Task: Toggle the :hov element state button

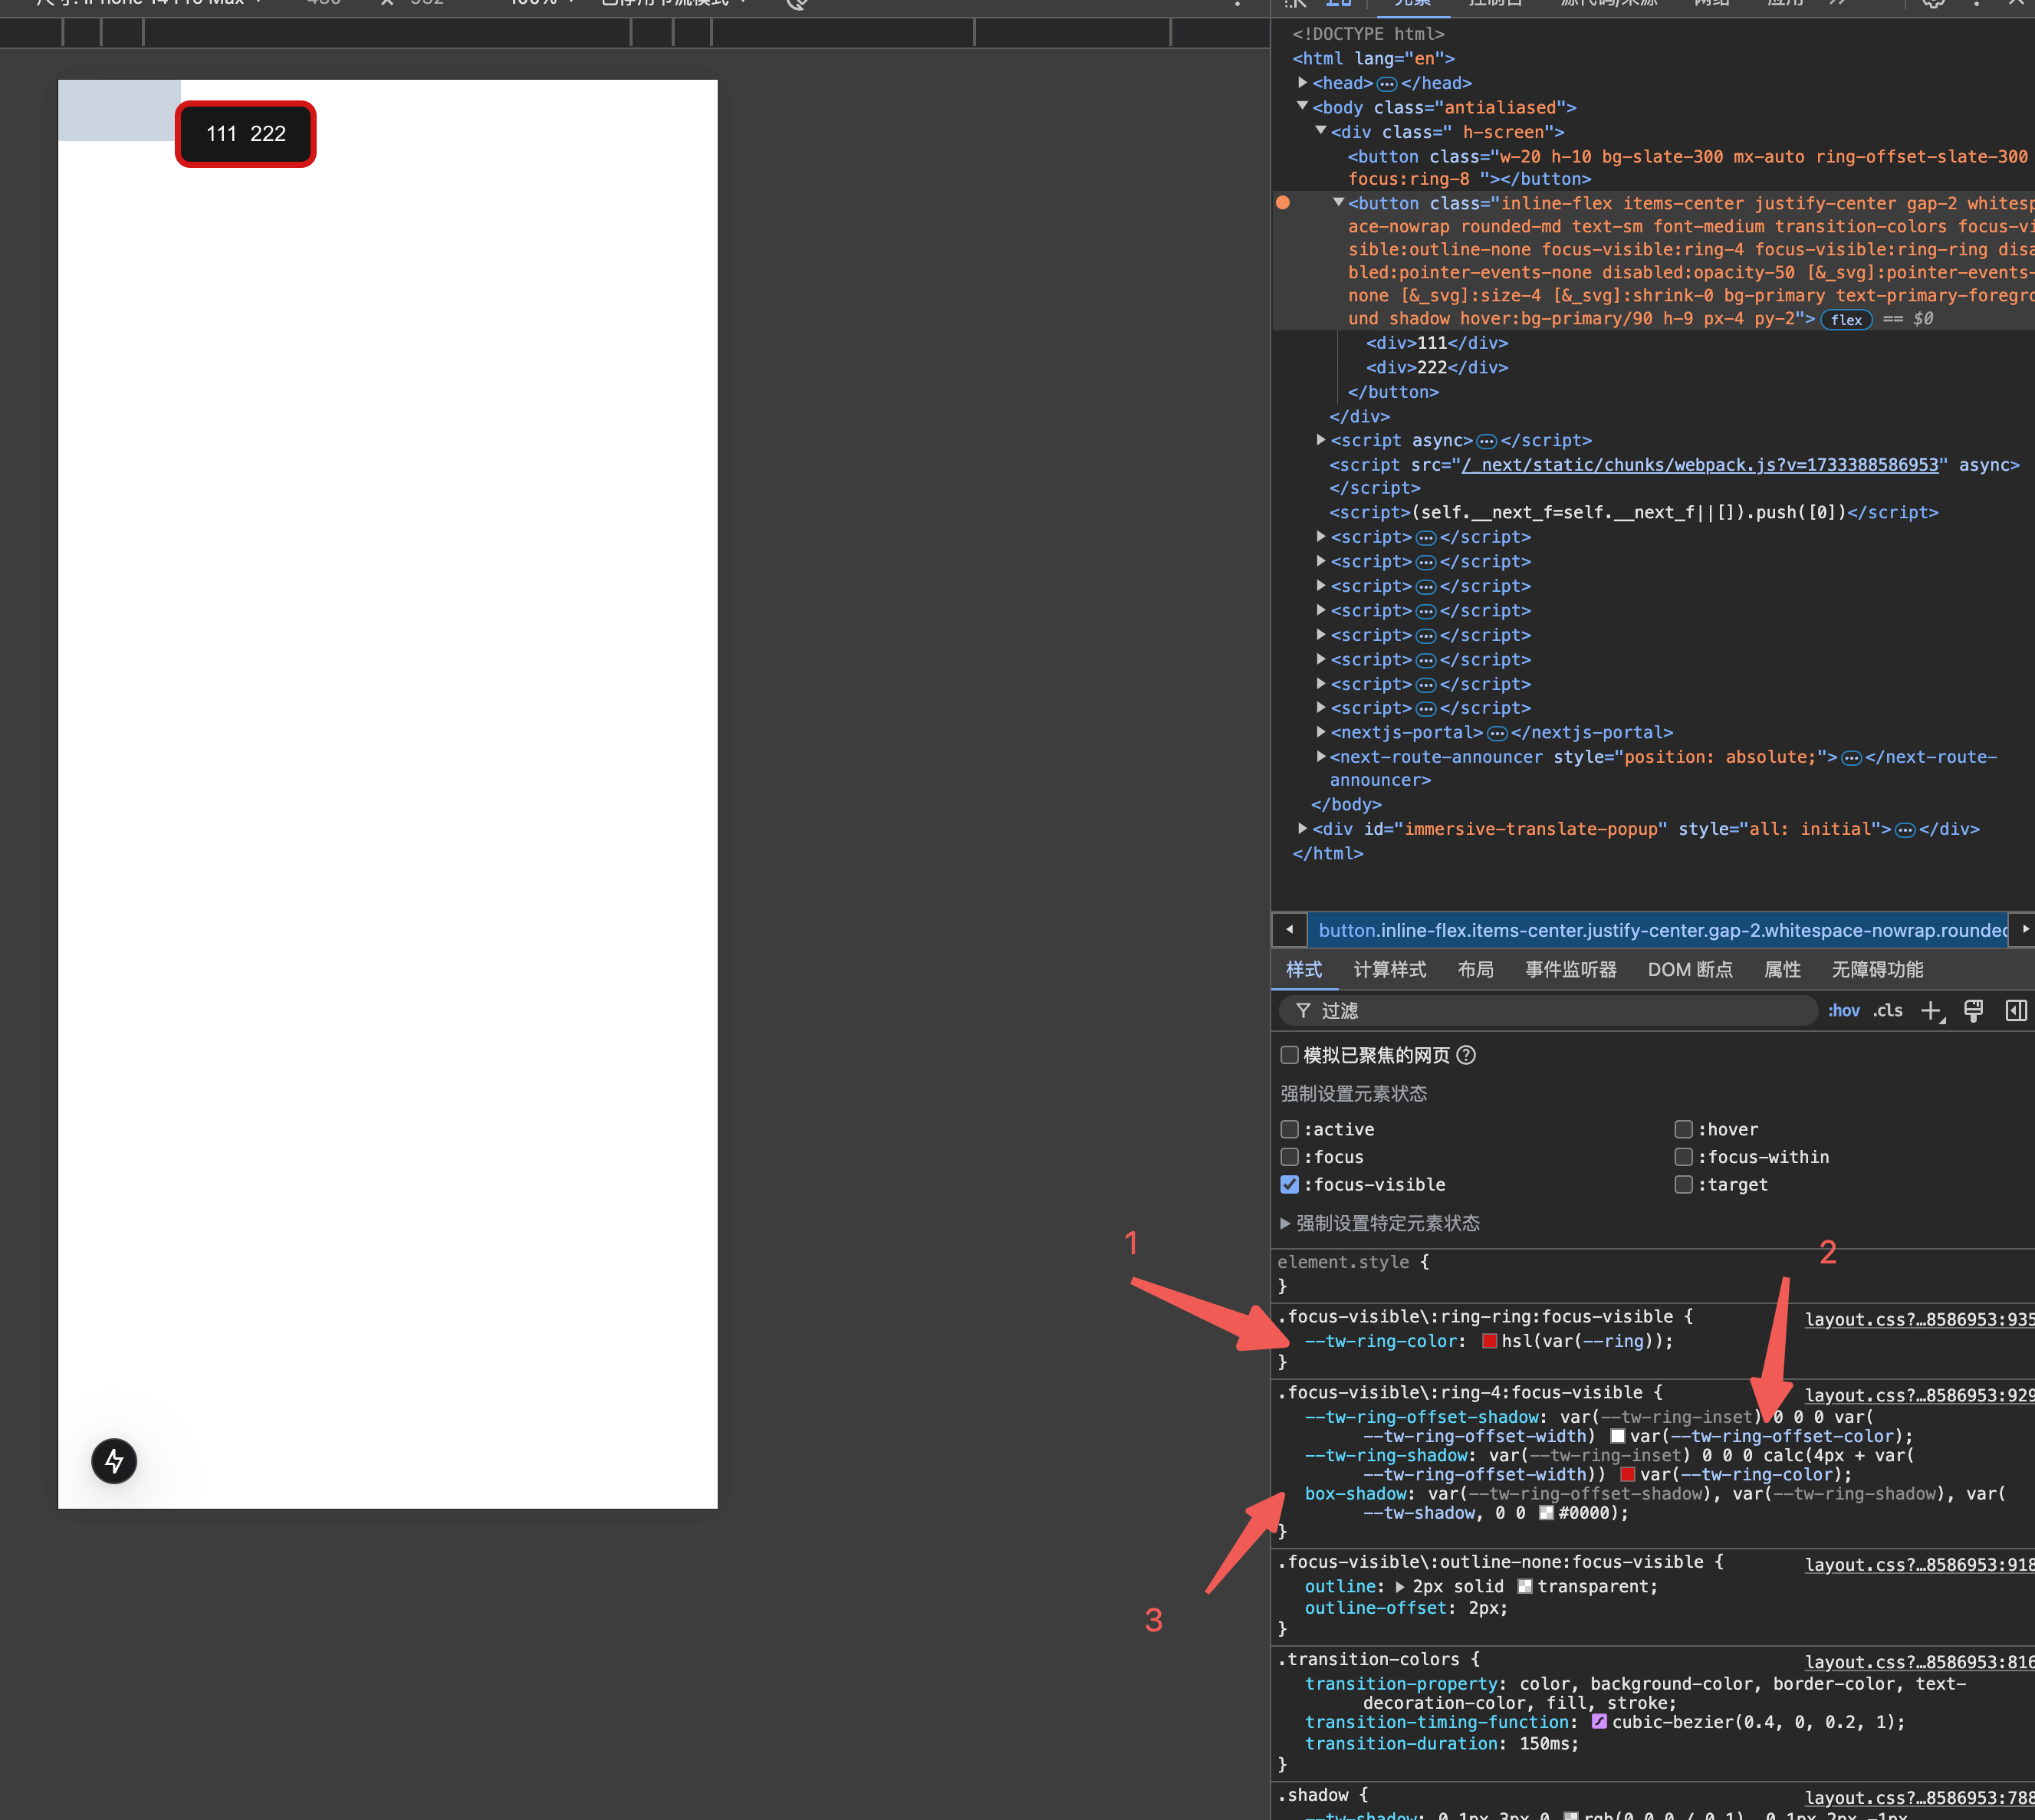Action: coord(1844,1011)
